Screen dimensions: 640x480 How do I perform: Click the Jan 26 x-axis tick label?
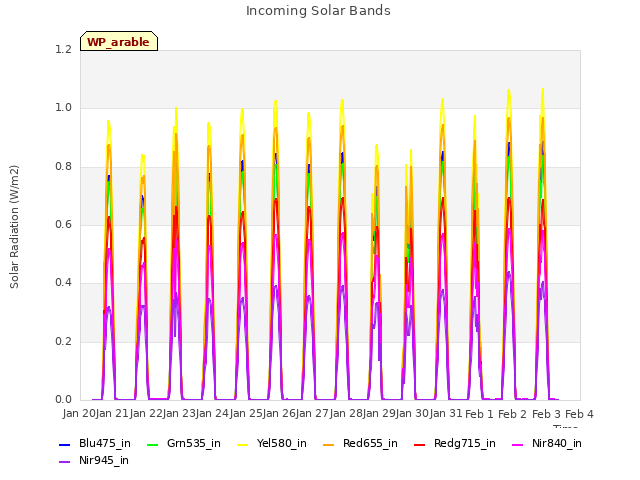(280, 414)
